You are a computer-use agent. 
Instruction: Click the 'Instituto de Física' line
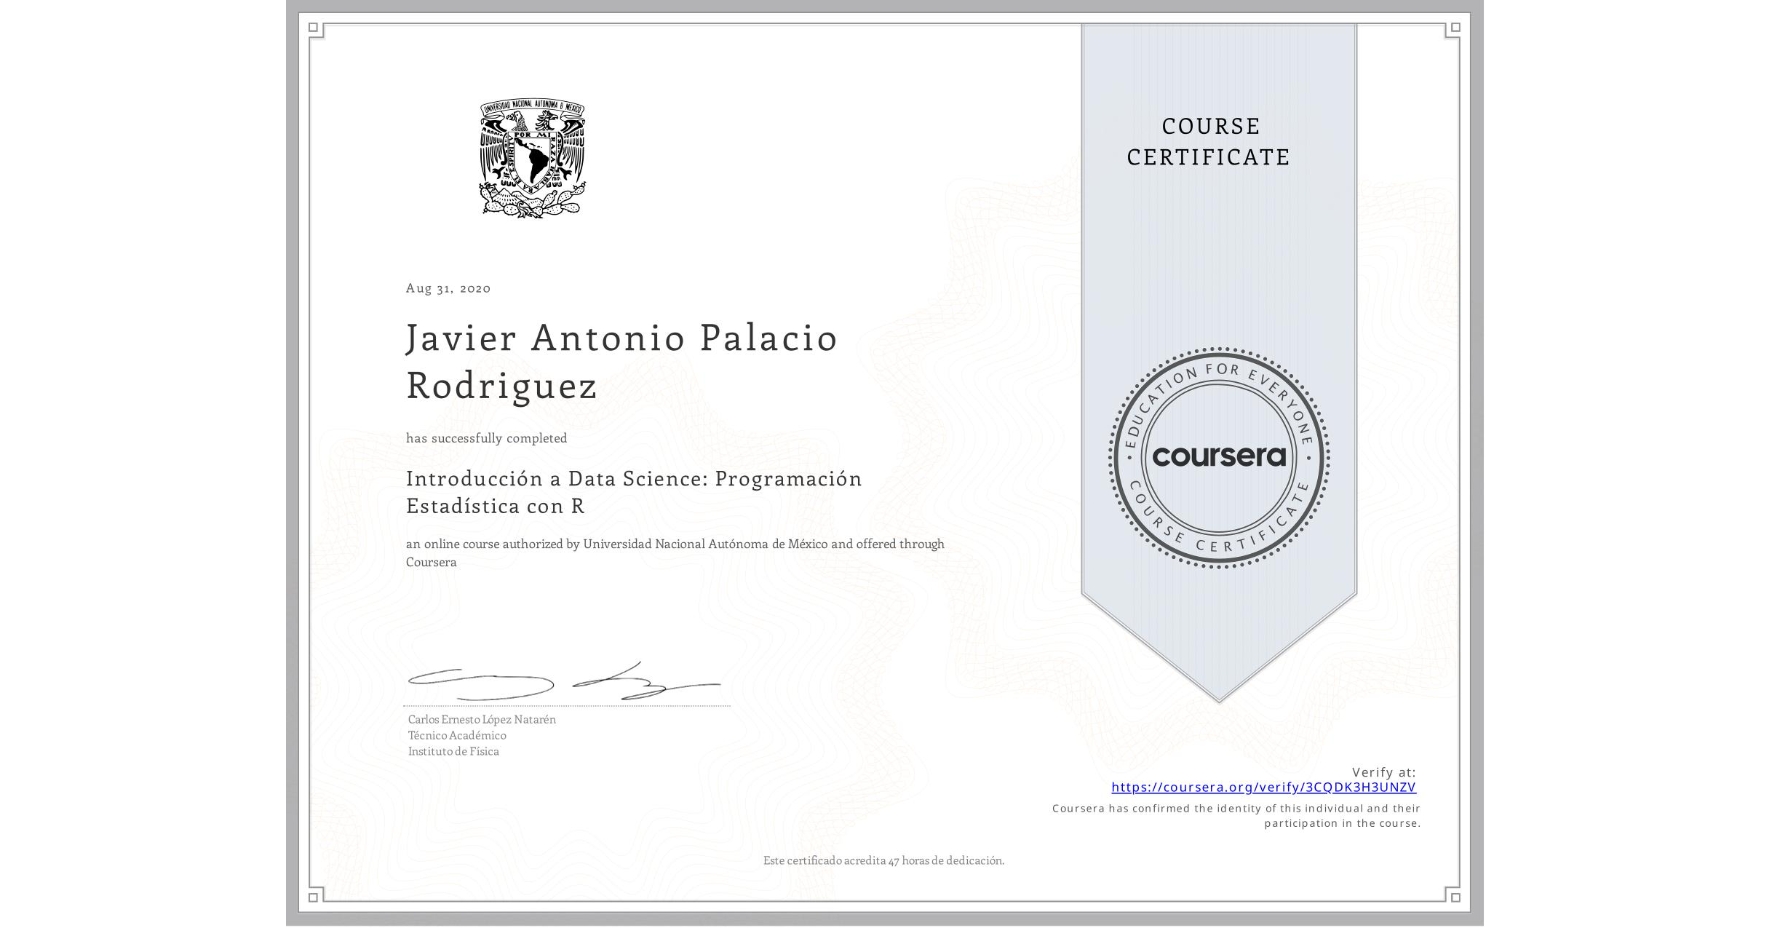[x=453, y=751]
